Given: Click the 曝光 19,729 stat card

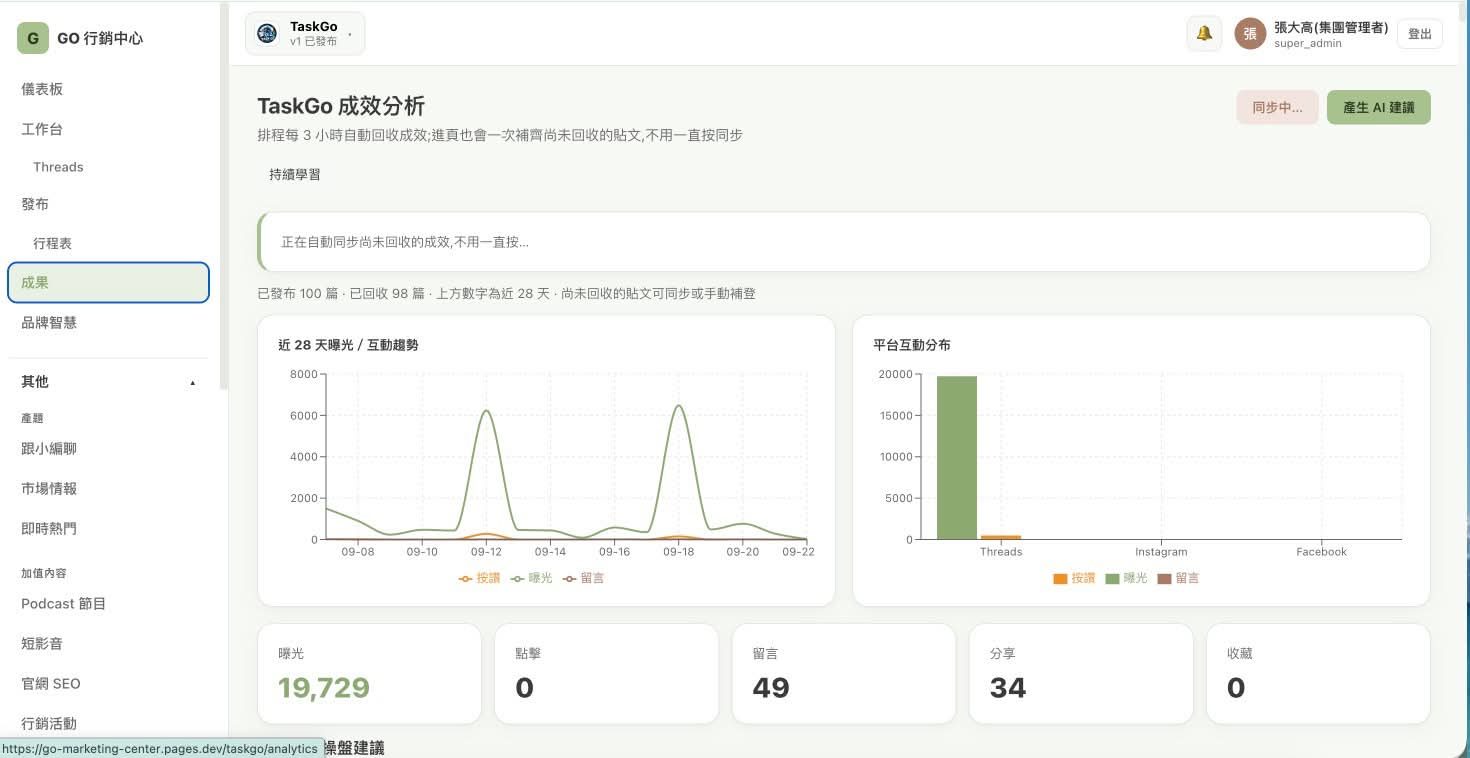Looking at the screenshot, I should tap(369, 674).
